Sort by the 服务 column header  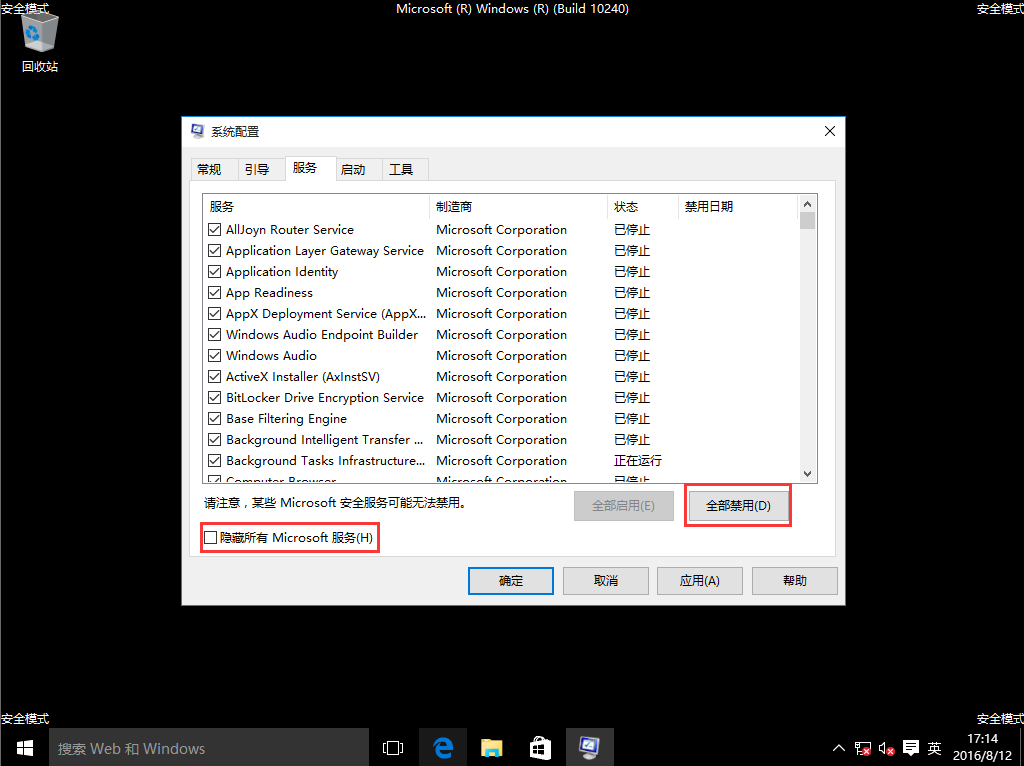pos(316,206)
